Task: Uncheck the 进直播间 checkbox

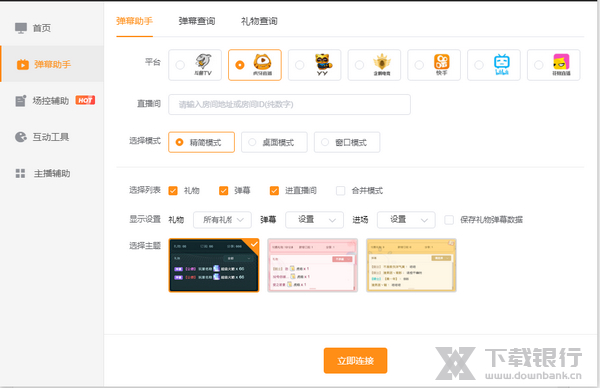Action: [x=274, y=191]
